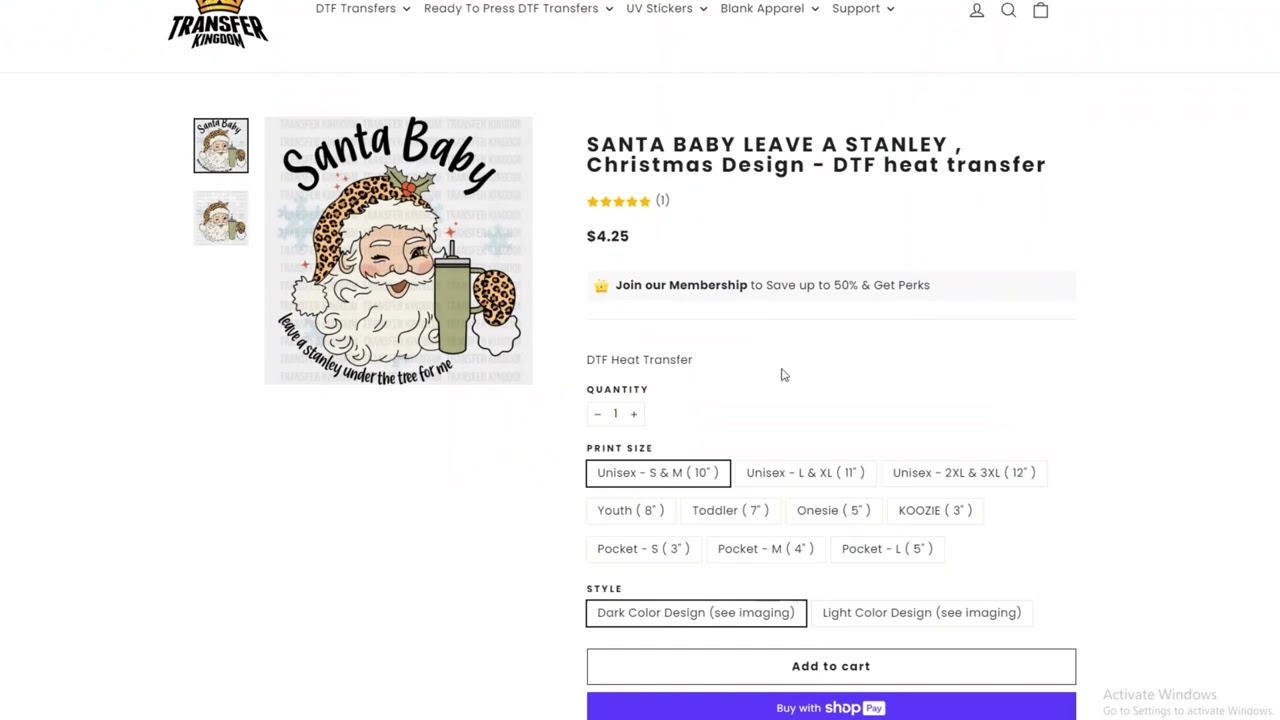1280x720 pixels.
Task: Open the Blank Apparel dropdown
Action: (769, 9)
